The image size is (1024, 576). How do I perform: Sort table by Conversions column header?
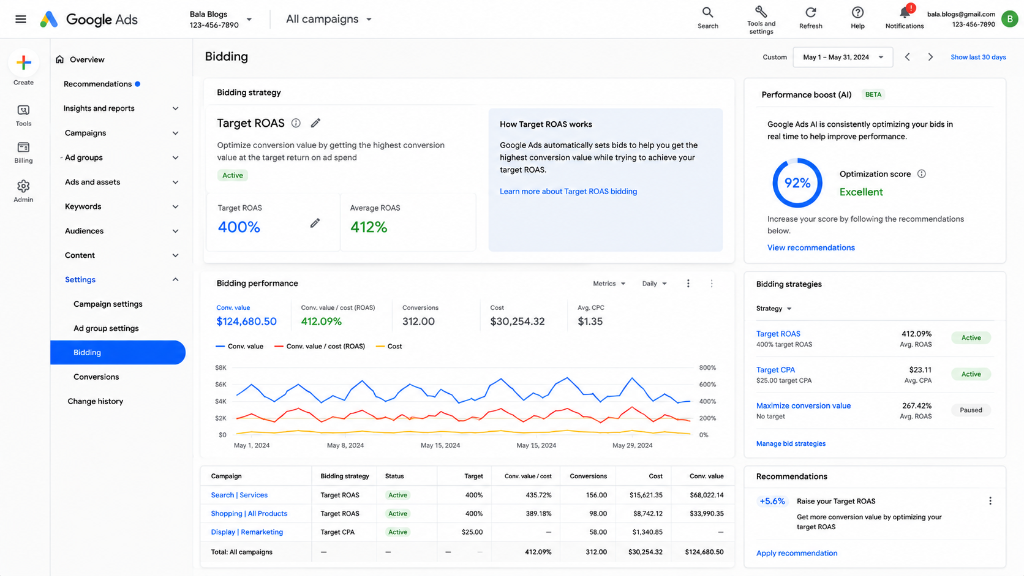[588, 476]
